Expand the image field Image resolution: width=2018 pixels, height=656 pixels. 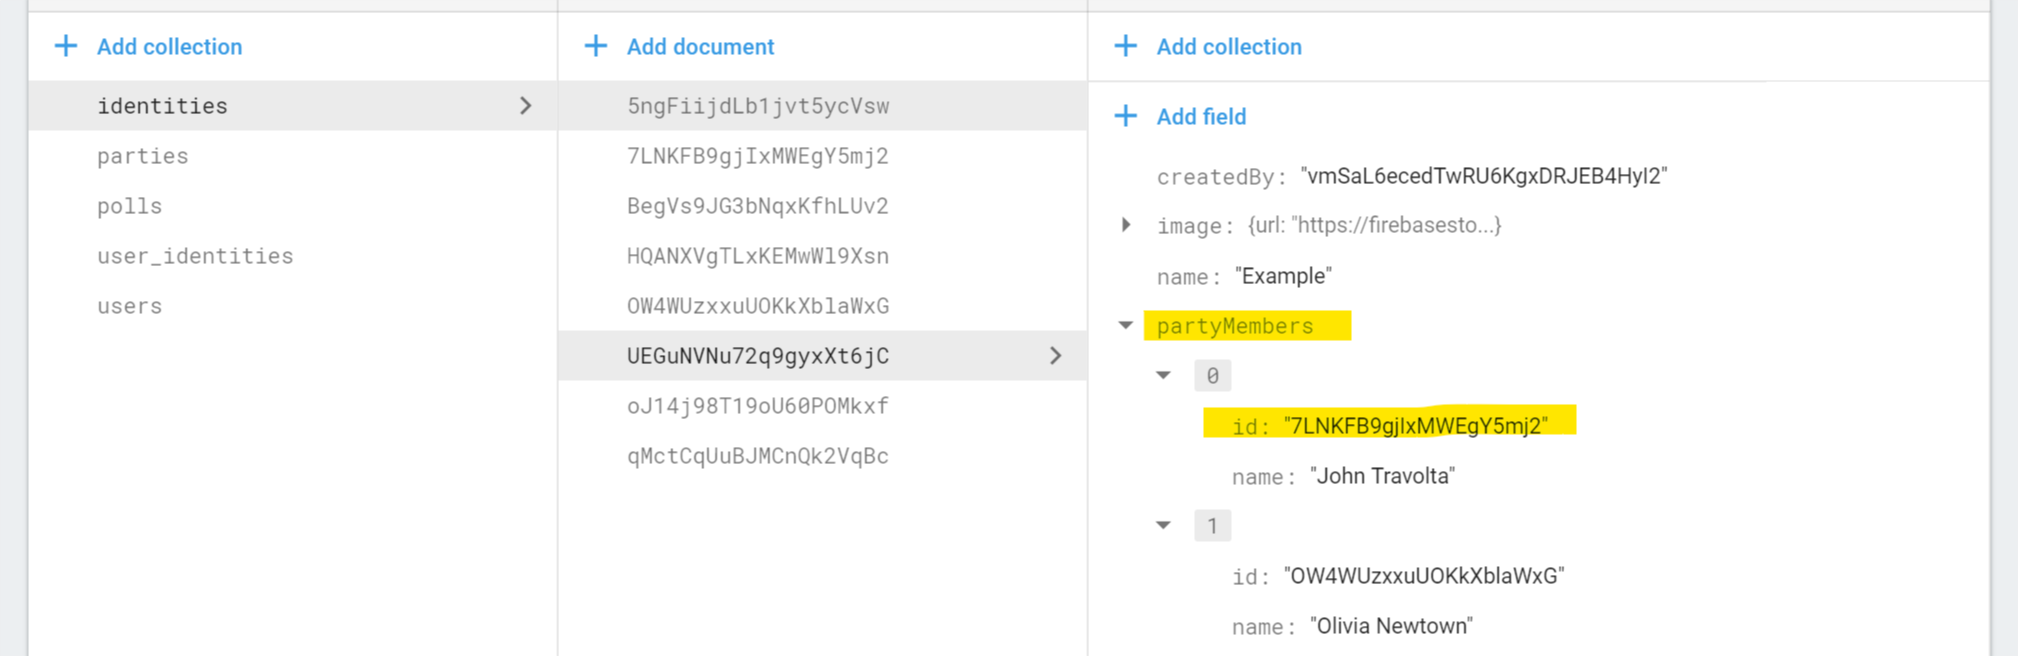click(1126, 225)
